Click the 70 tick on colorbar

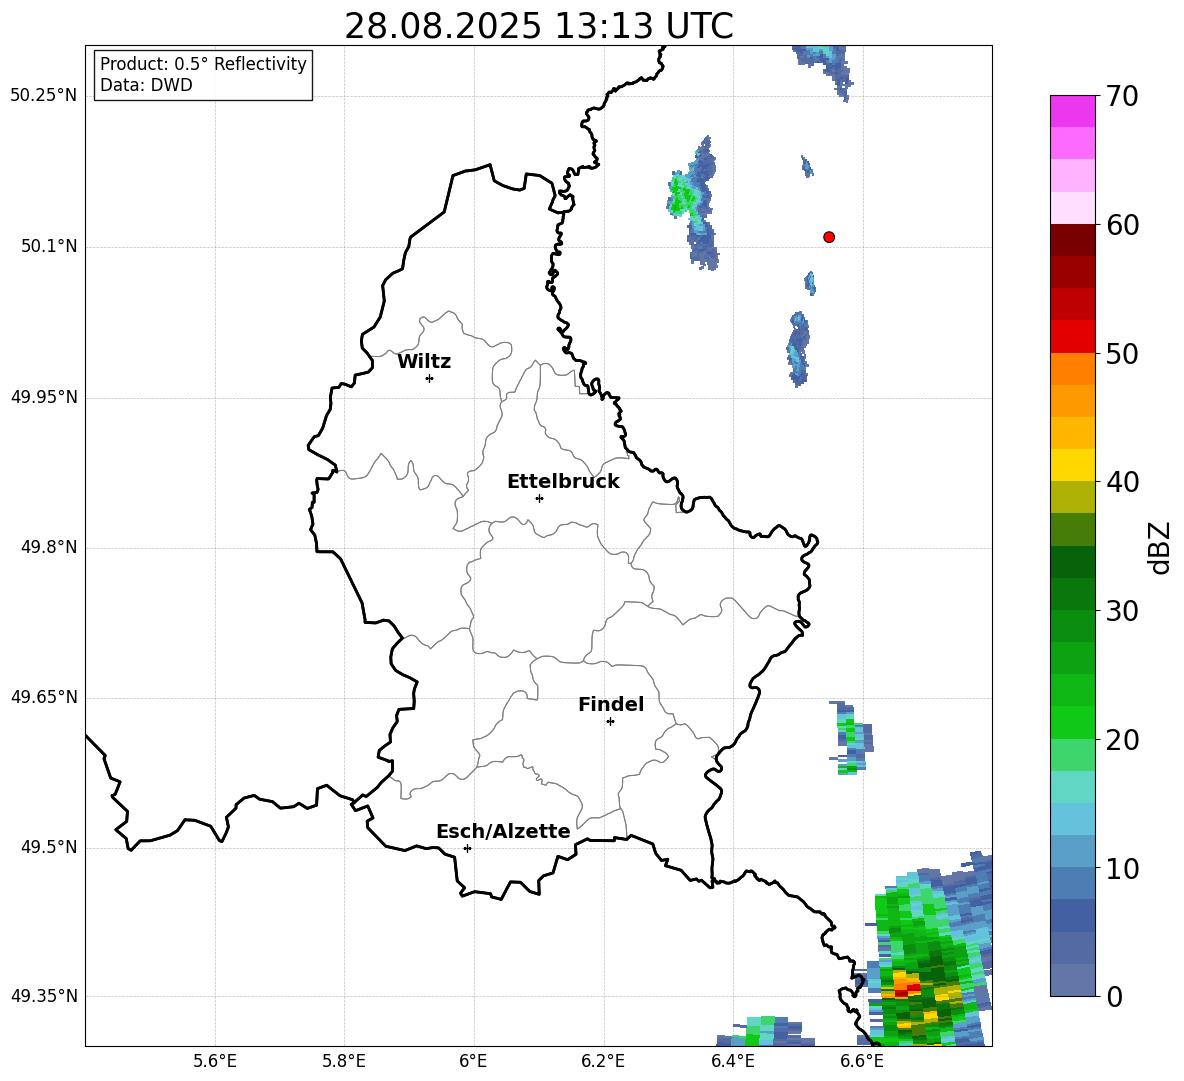pos(1122,96)
